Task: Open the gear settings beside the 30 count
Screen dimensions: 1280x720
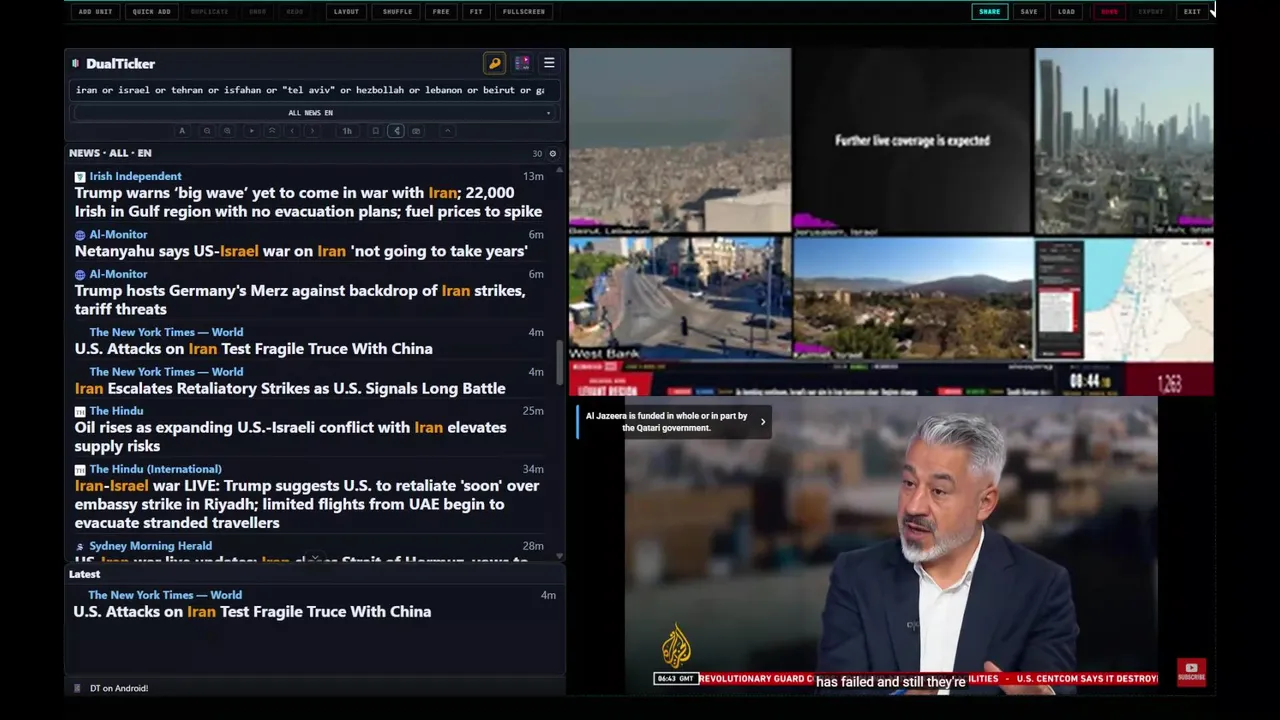Action: coord(552,154)
